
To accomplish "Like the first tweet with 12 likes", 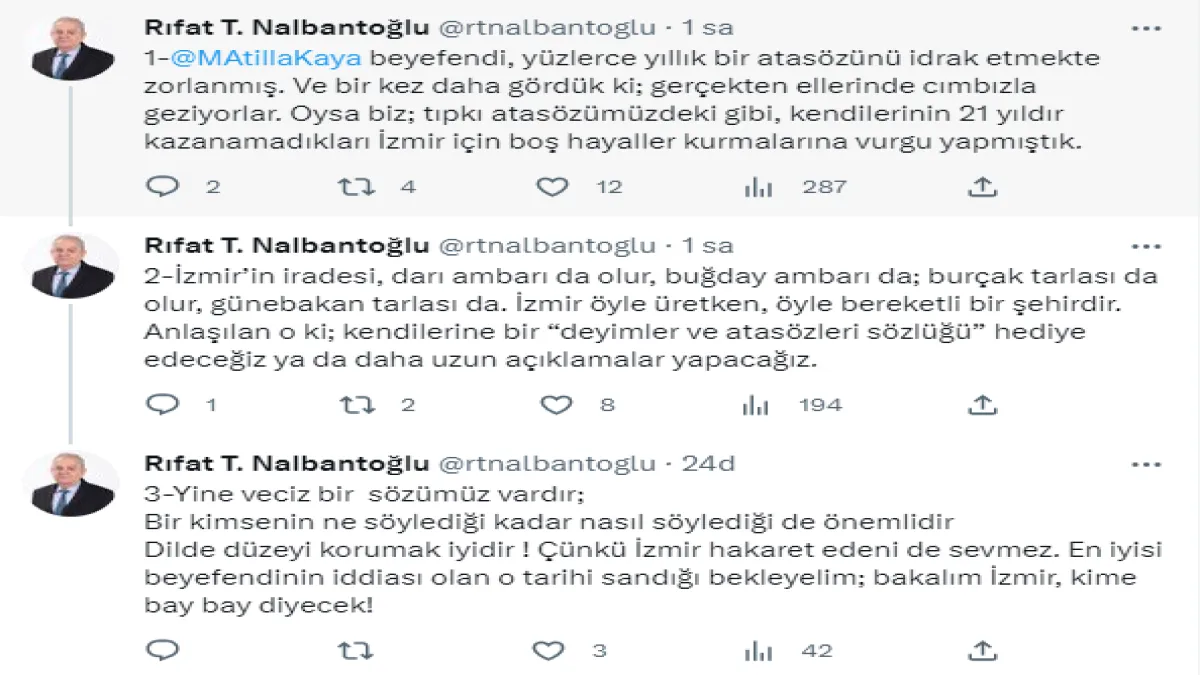I will click(x=552, y=186).
